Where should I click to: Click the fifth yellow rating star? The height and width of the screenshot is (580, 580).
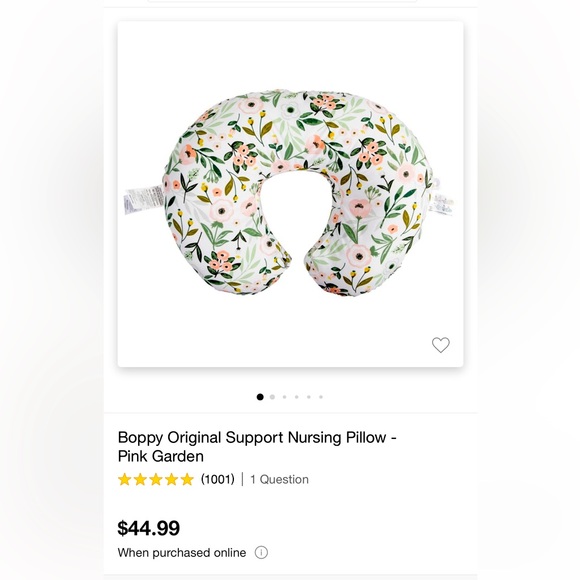pos(187,479)
